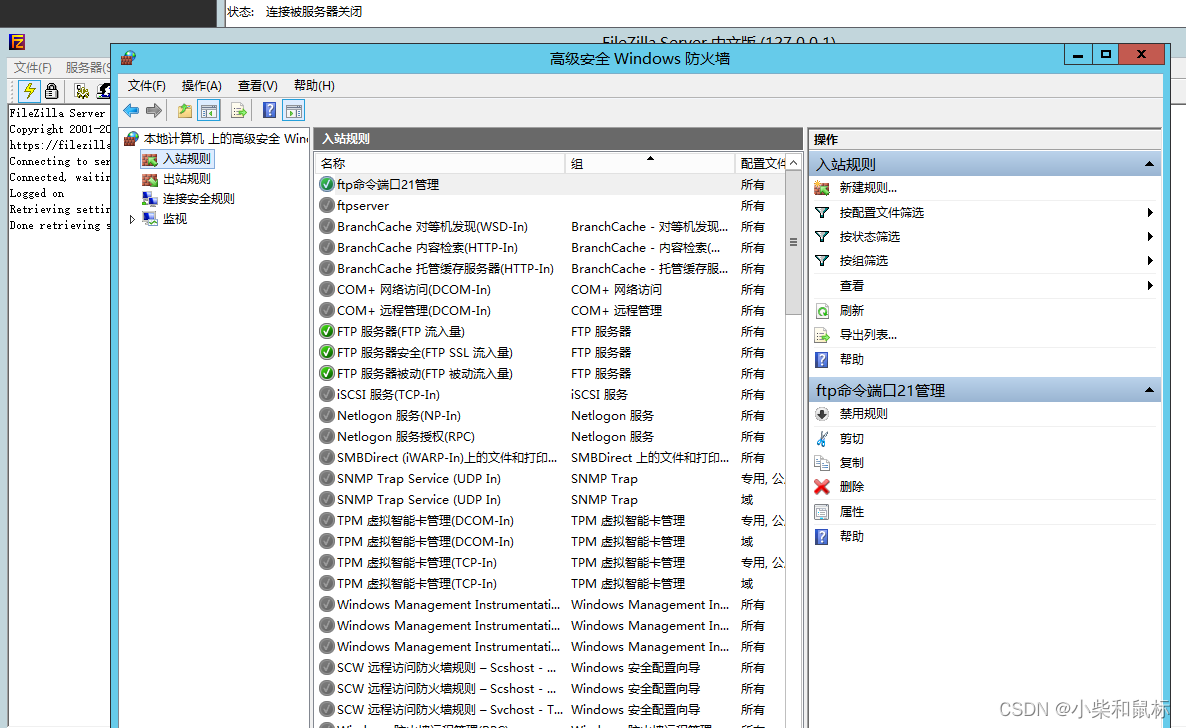
Task: Click 属性 action link
Action: tap(852, 512)
